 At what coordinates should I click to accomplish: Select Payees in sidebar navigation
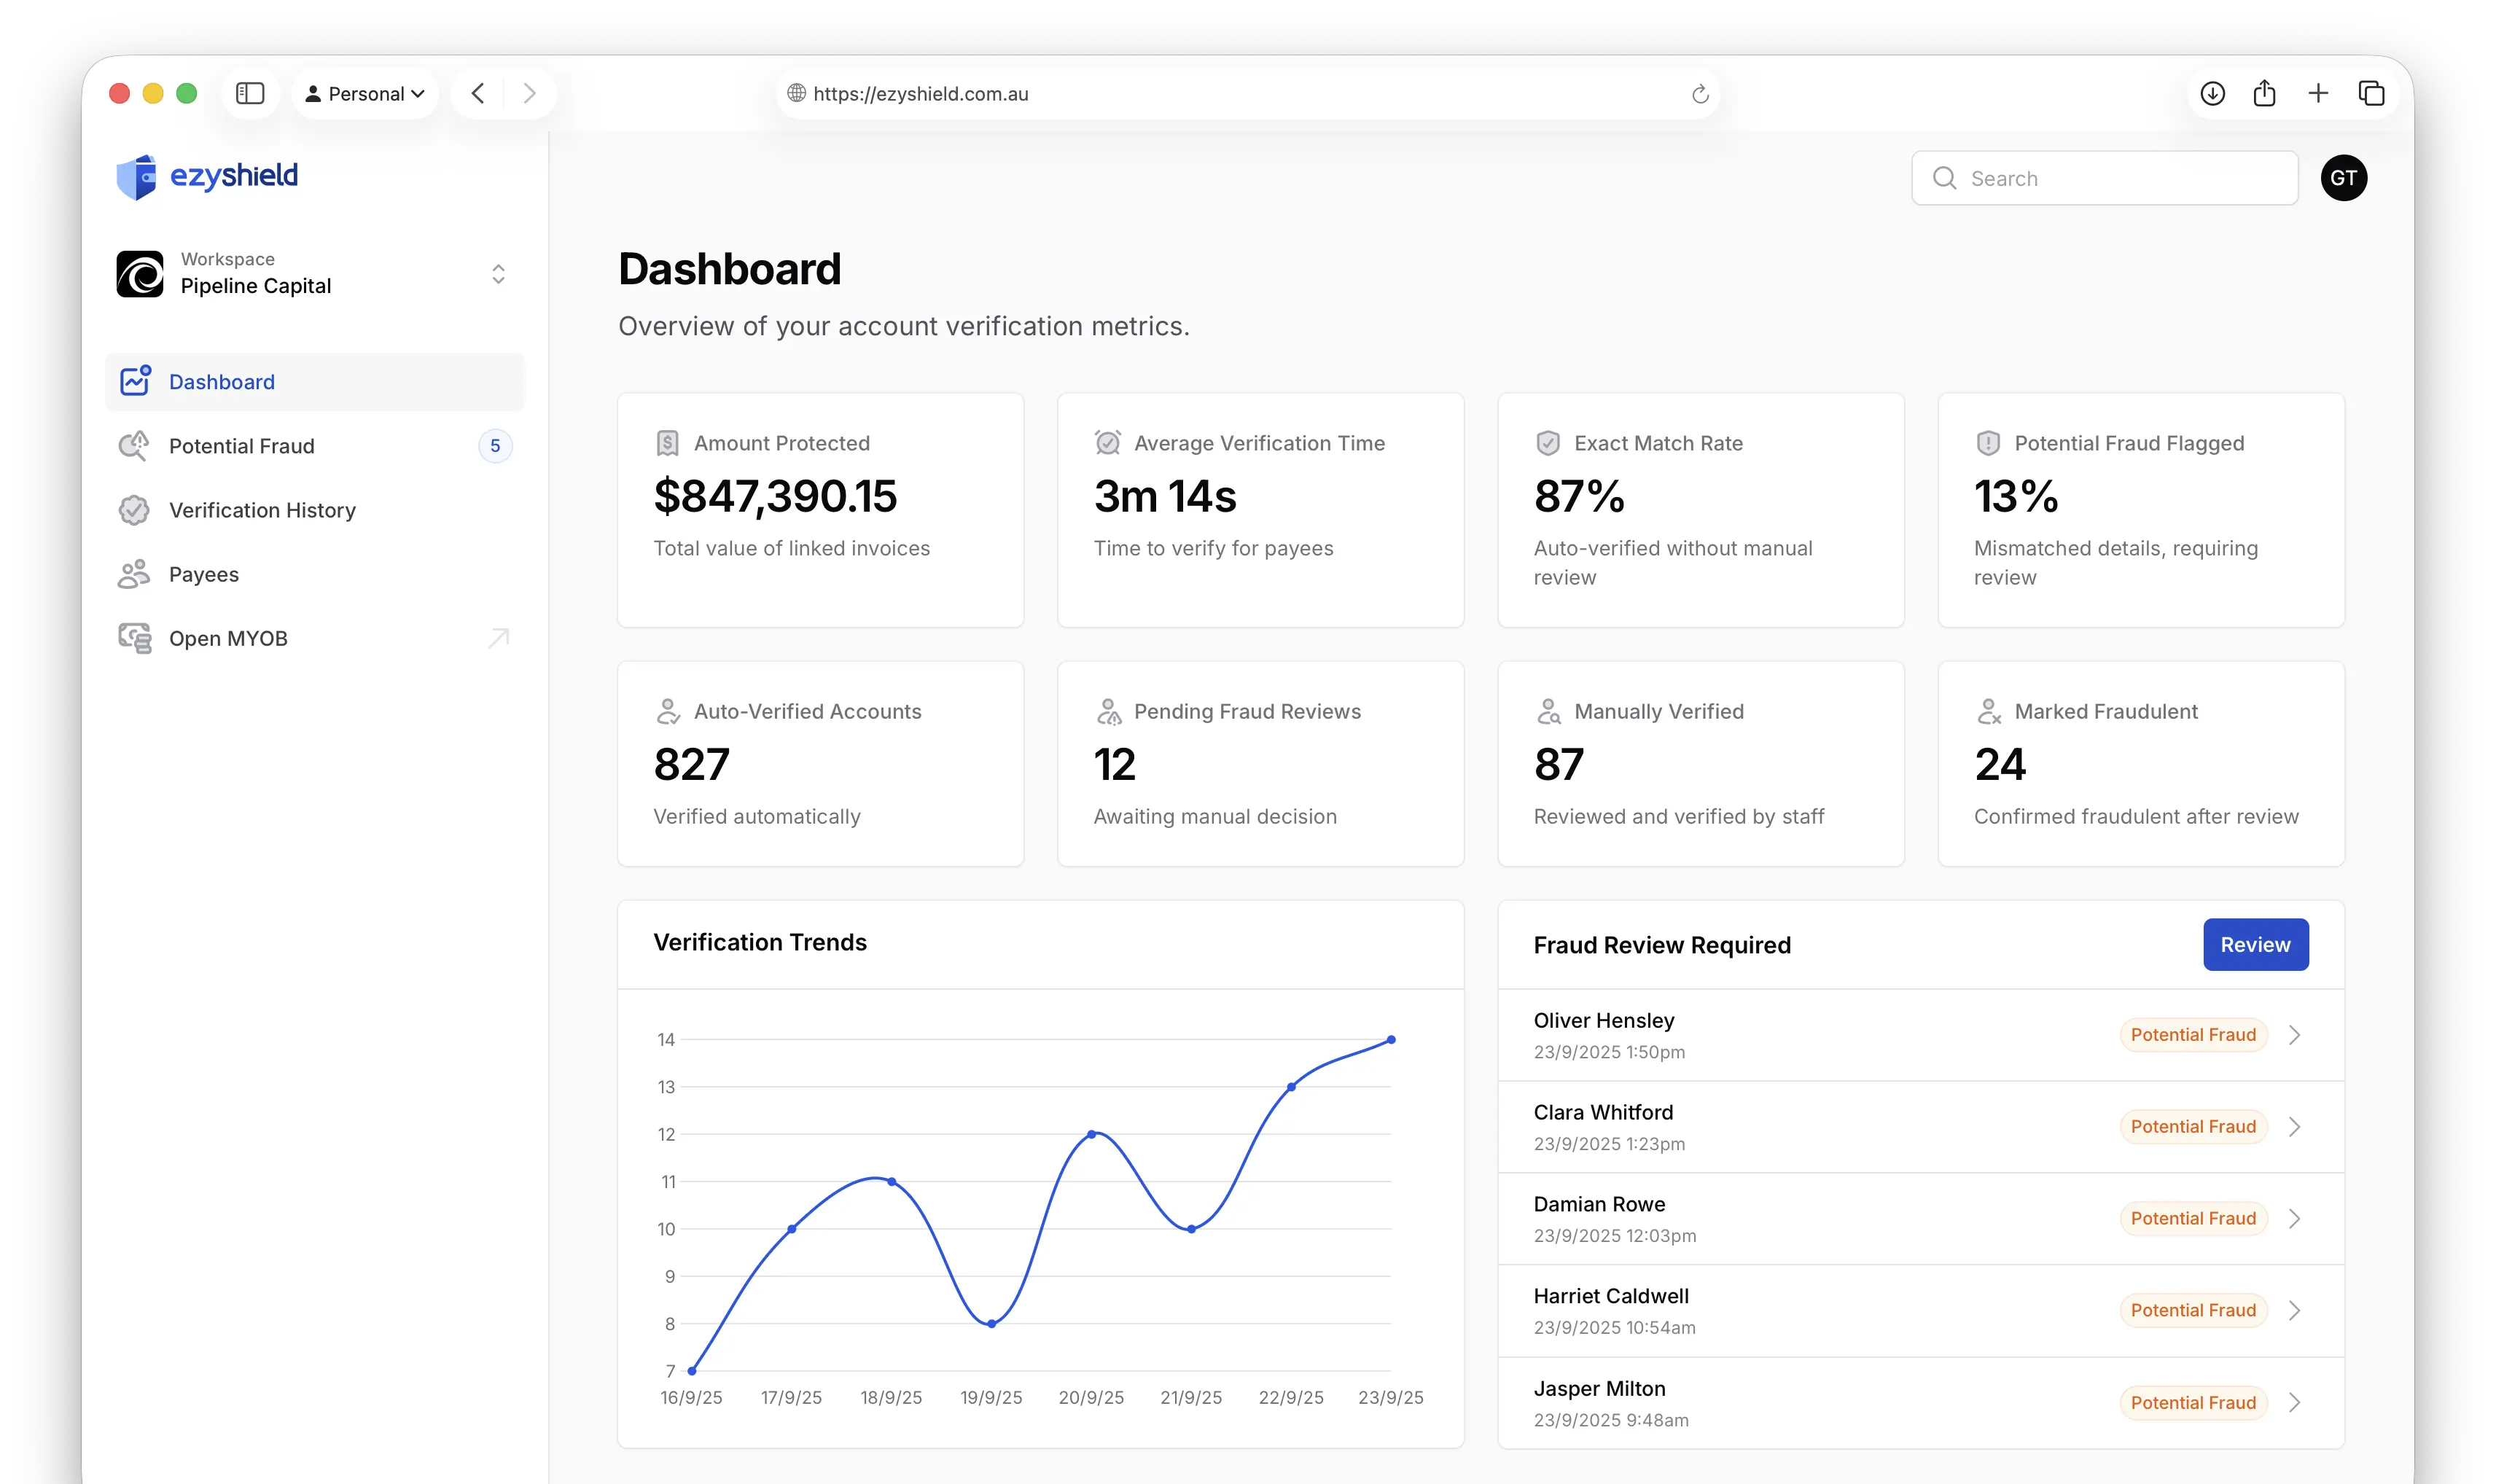(x=204, y=574)
